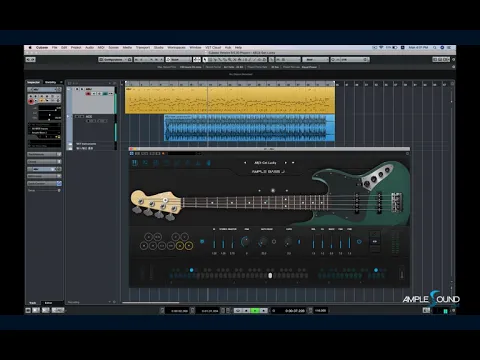Viewport: 480px width, 360px height.
Task: Open the Workspaces menu
Action: (176, 48)
